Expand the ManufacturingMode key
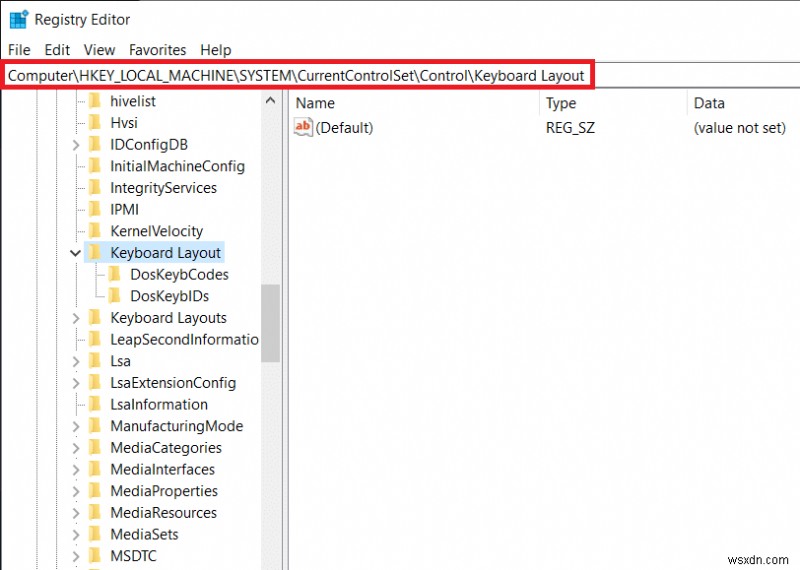This screenshot has height=570, width=800. 76,427
